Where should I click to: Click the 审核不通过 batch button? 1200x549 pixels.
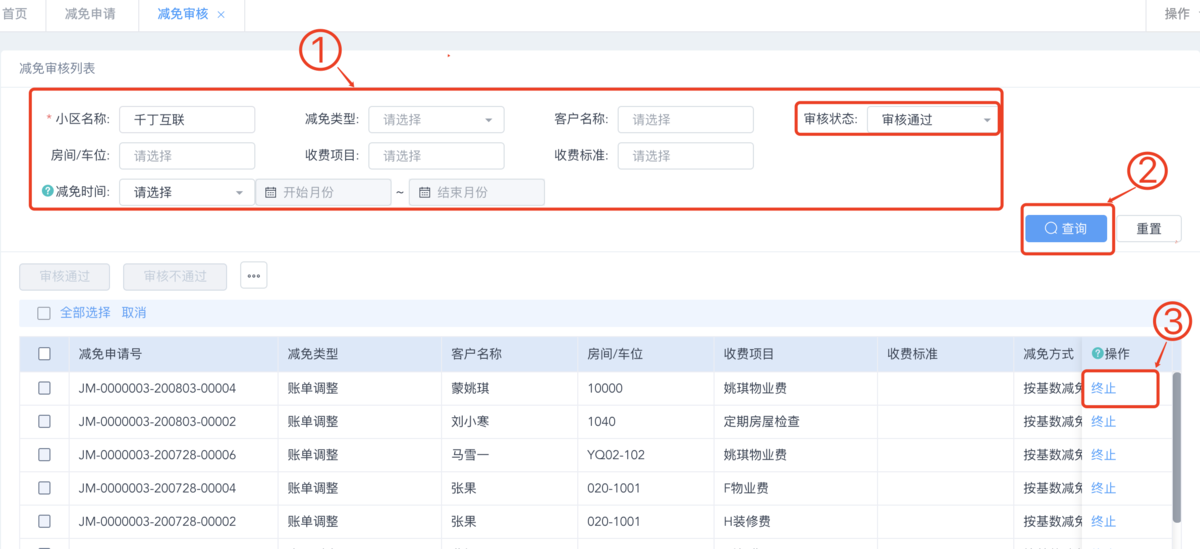coord(175,276)
